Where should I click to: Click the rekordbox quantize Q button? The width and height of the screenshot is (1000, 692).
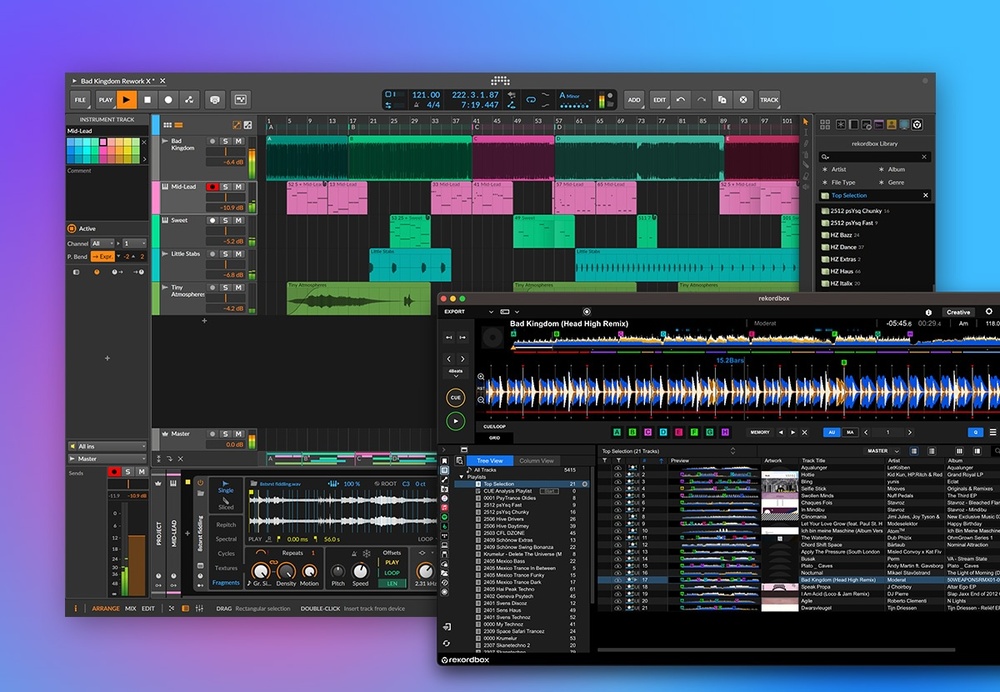click(x=975, y=432)
